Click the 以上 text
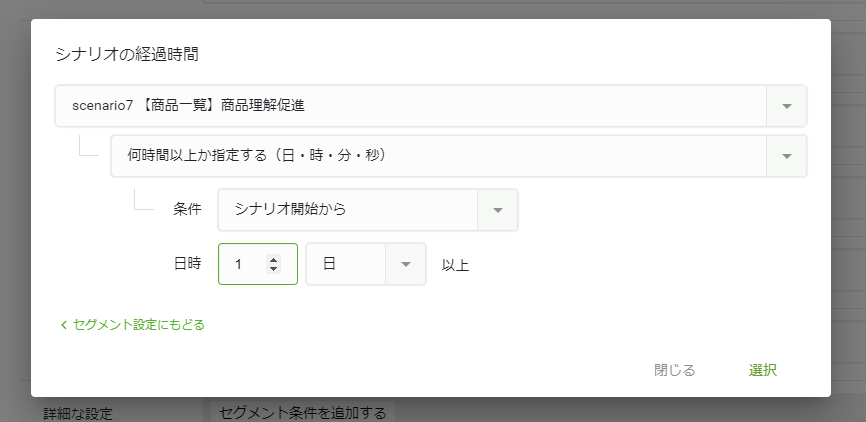Image resolution: width=866 pixels, height=422 pixels. point(455,266)
